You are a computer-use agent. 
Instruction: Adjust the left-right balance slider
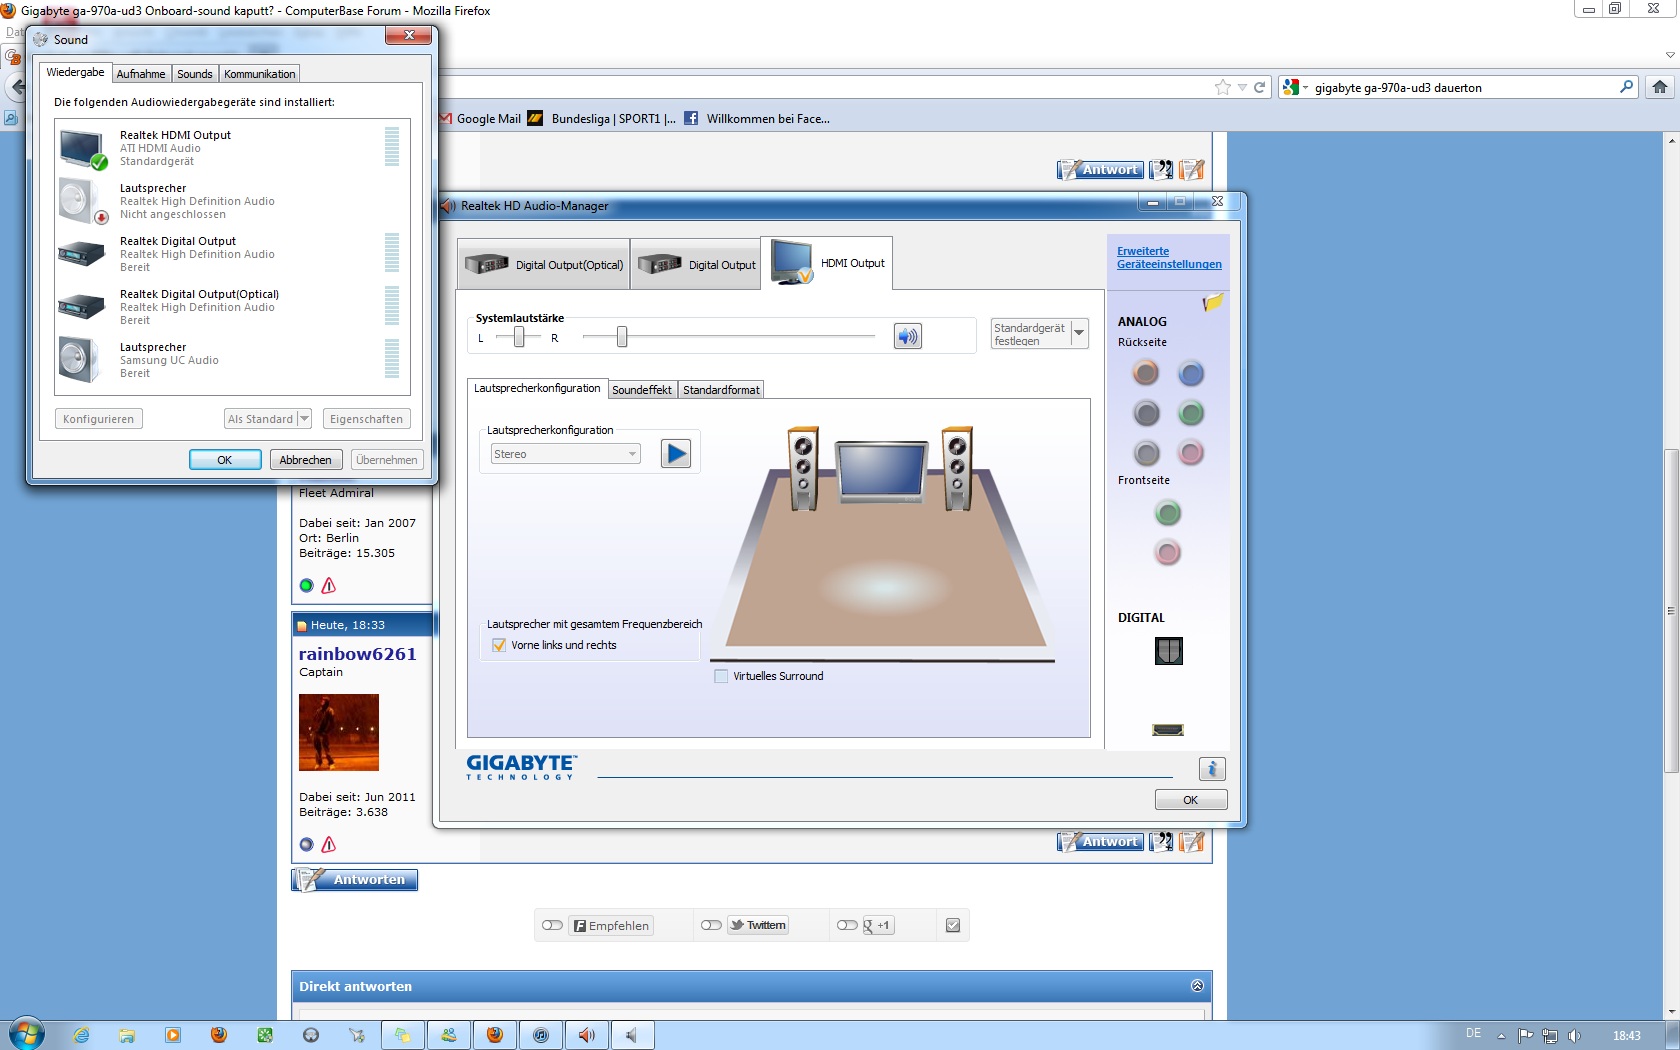(518, 337)
